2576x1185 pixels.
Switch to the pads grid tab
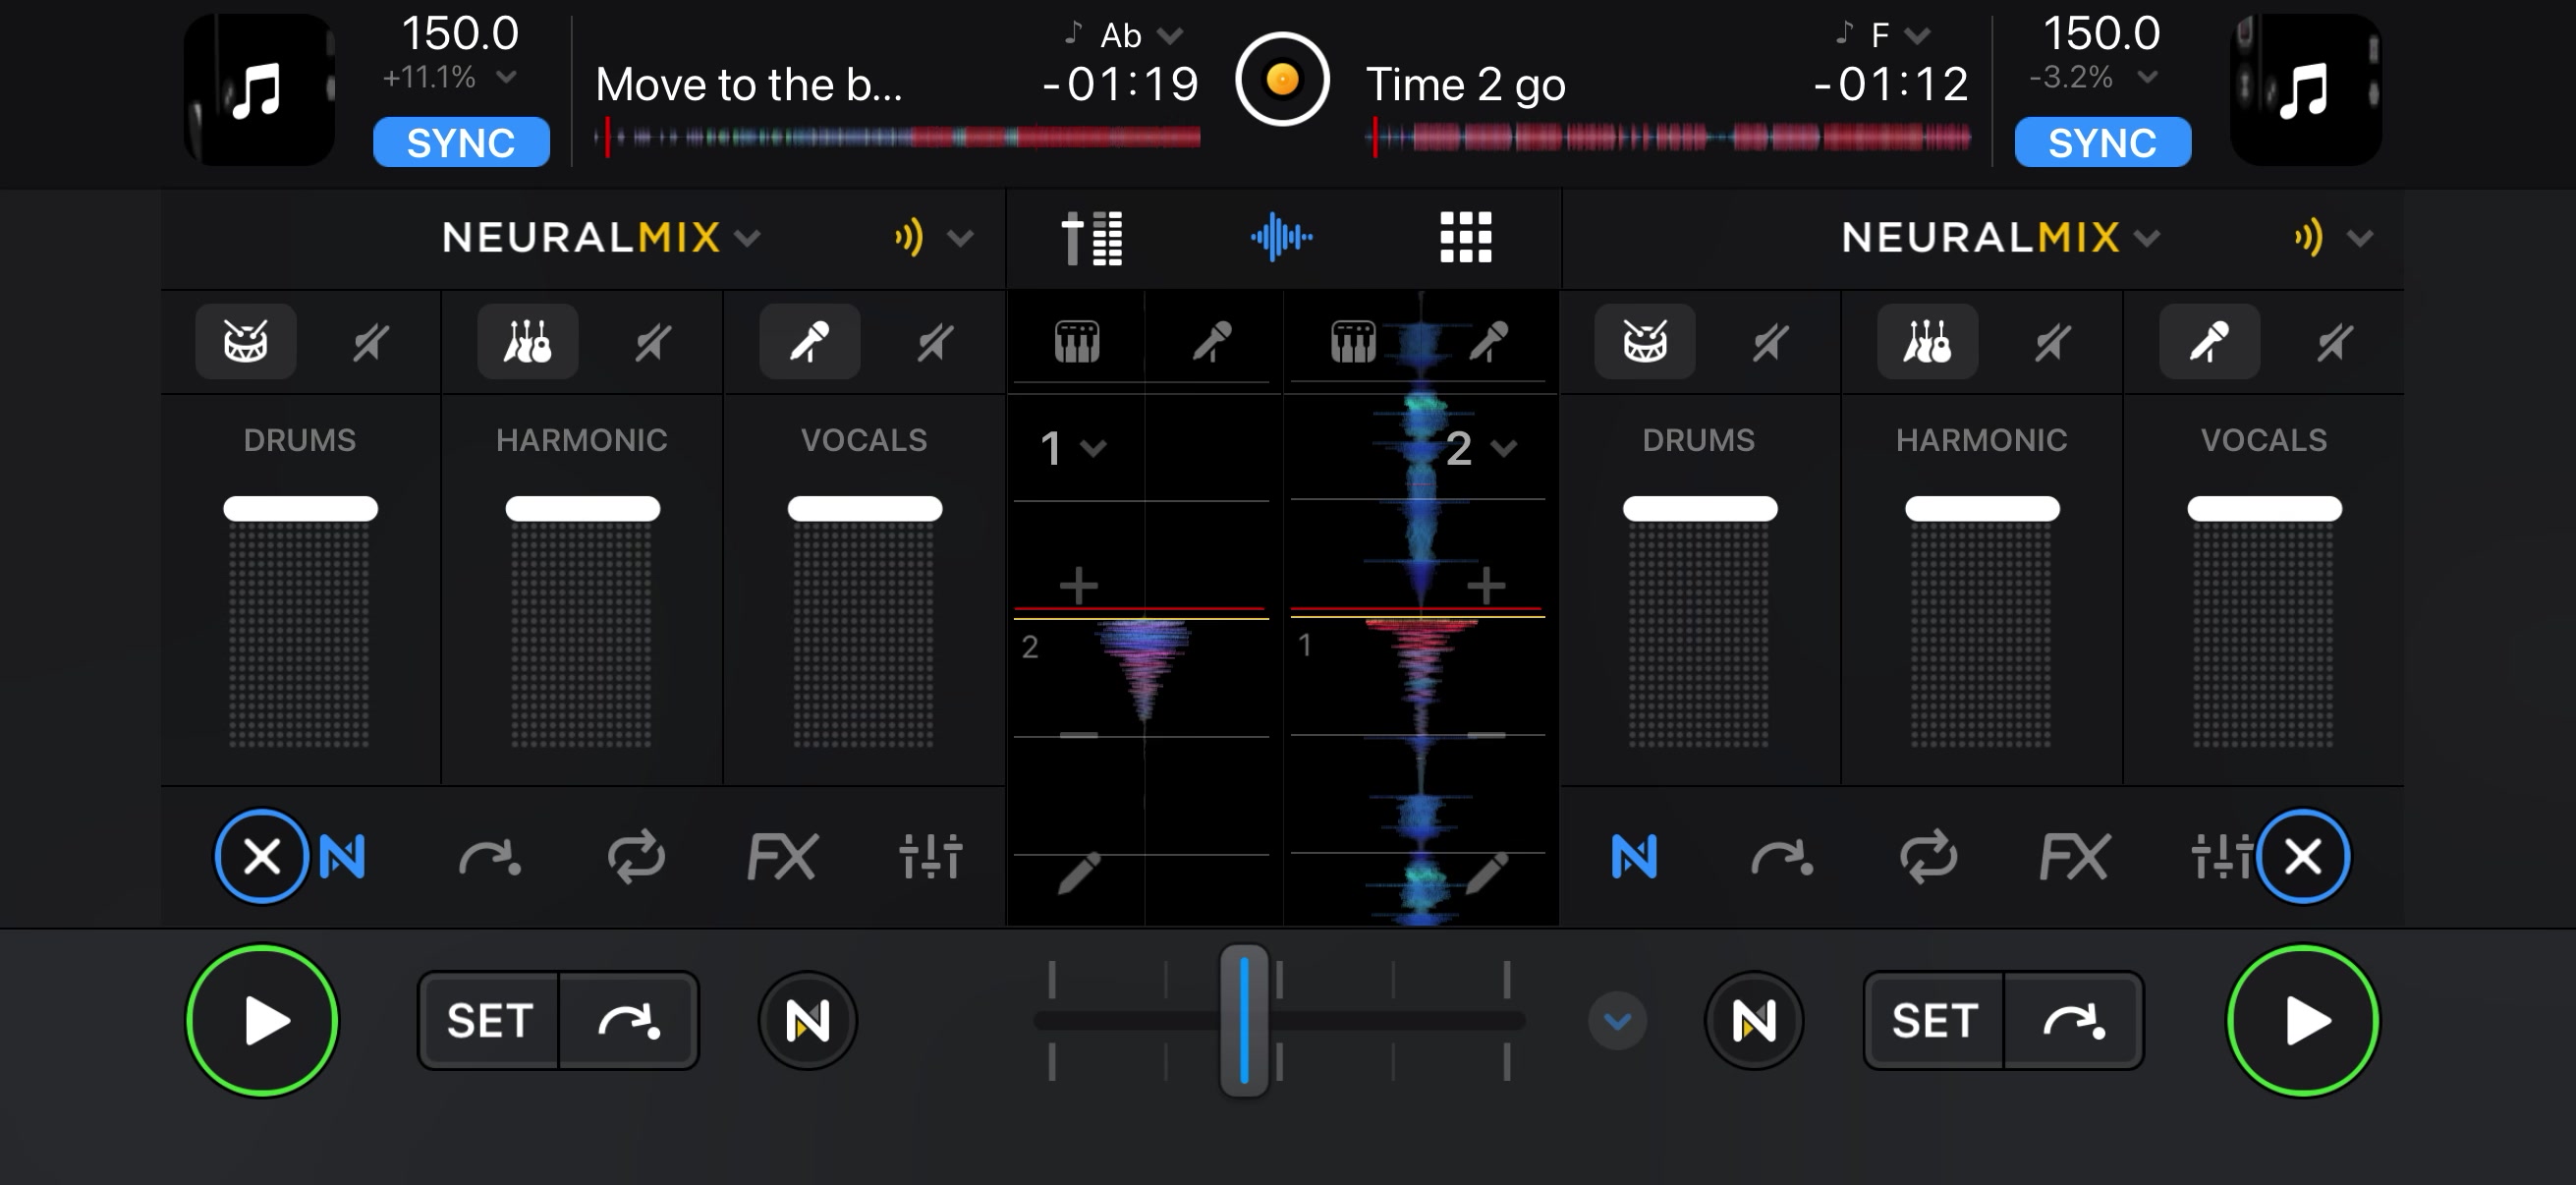pyautogui.click(x=1466, y=238)
